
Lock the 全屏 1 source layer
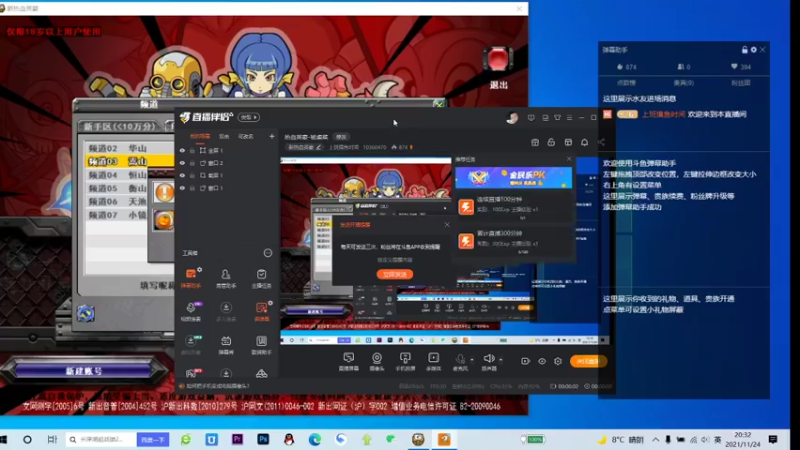tap(192, 151)
